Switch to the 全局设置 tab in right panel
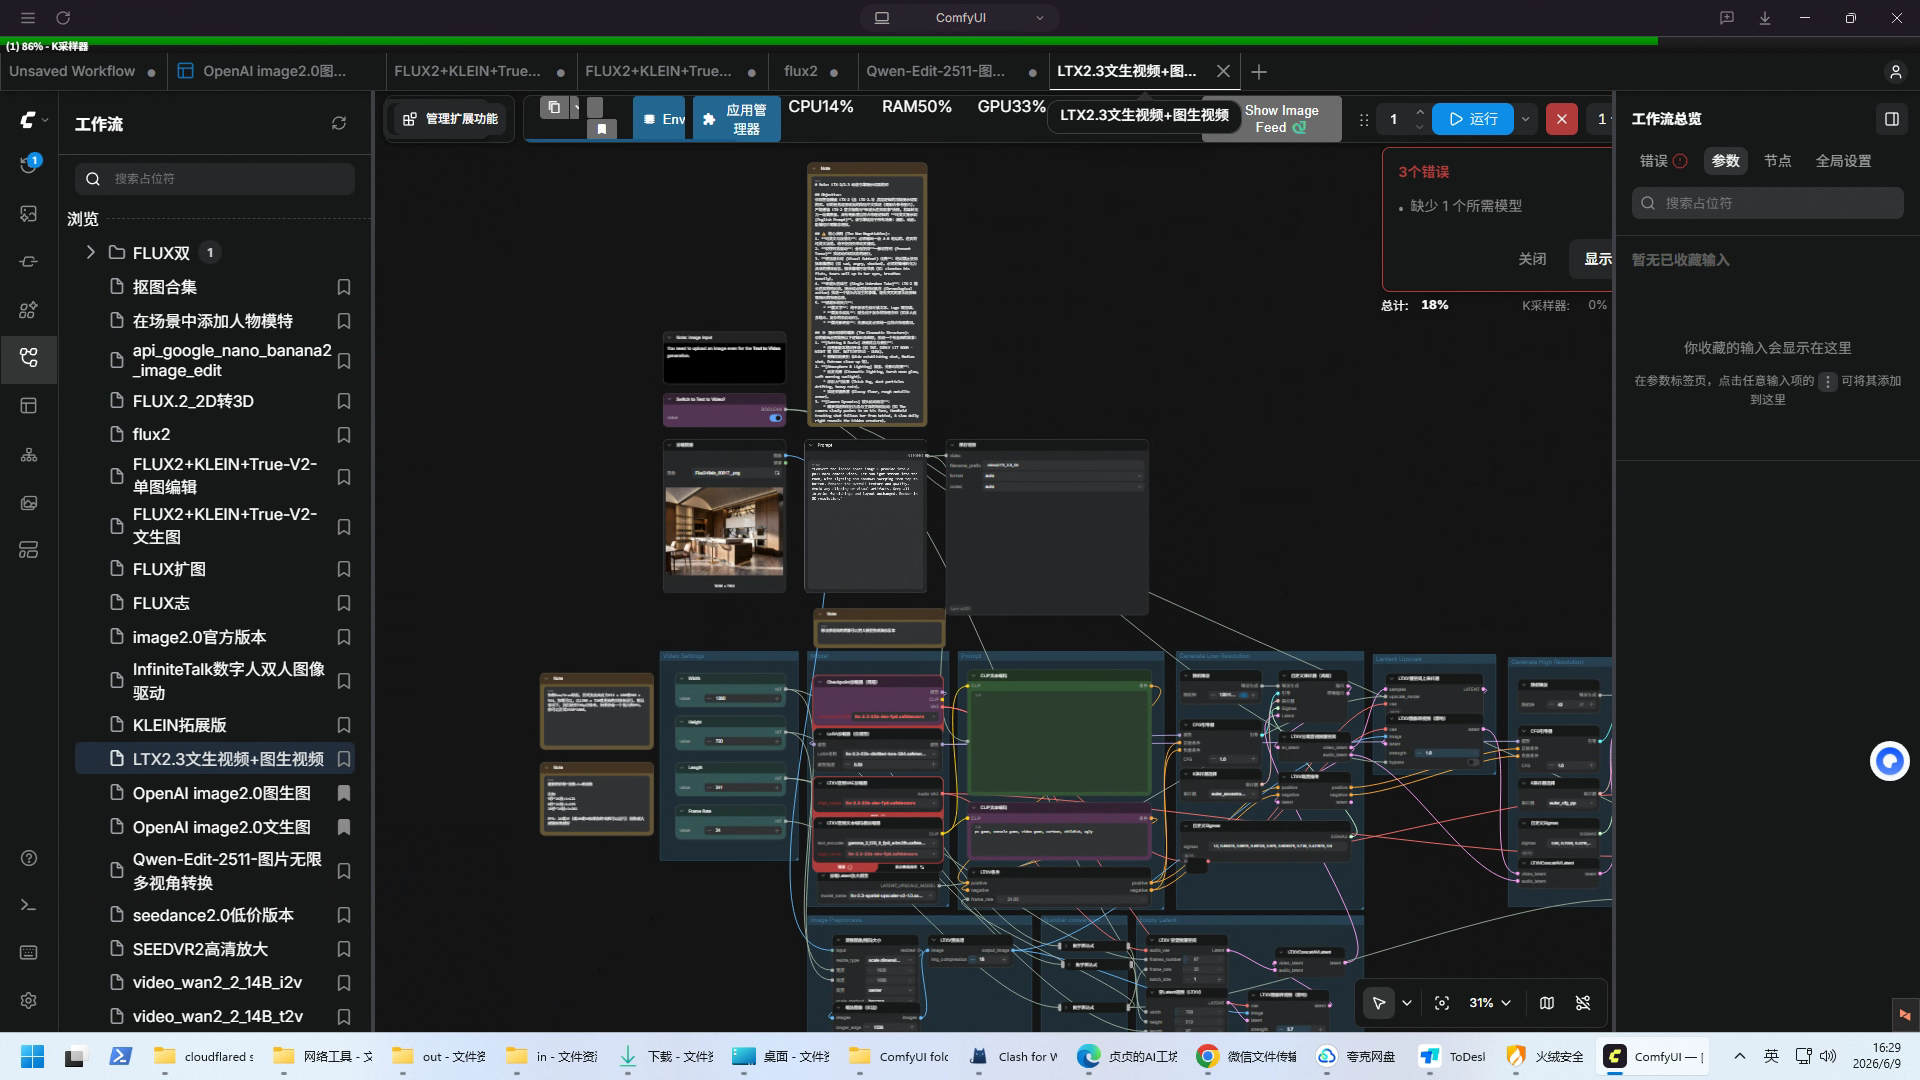1920x1080 pixels. point(1843,161)
